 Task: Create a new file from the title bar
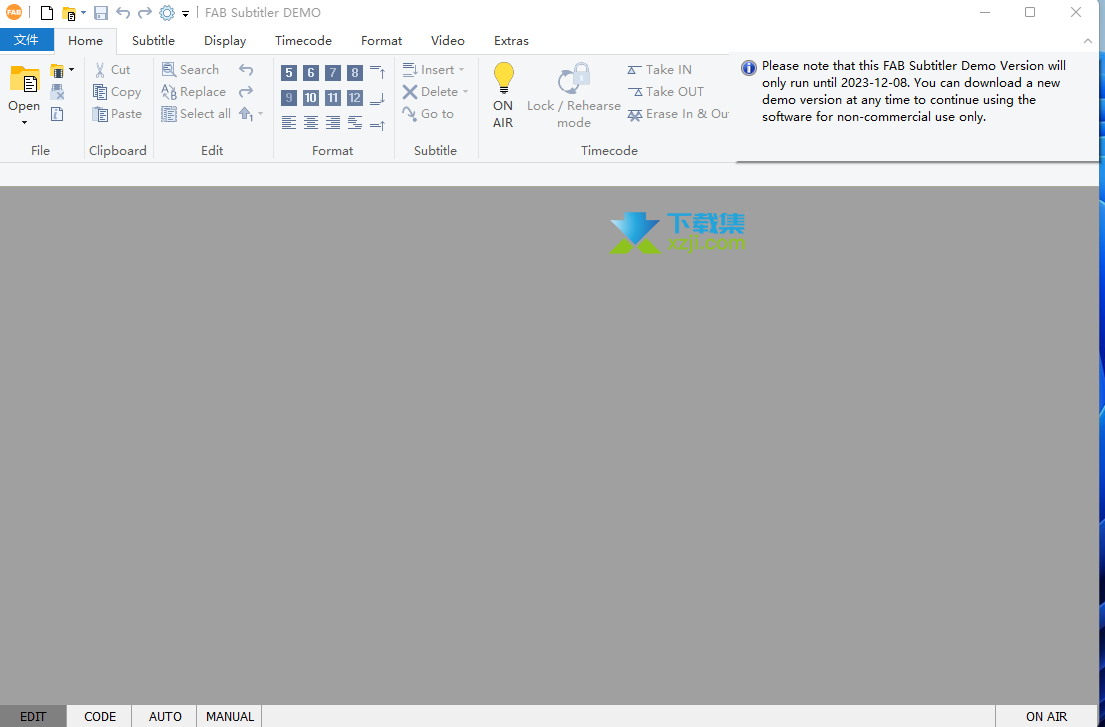coord(47,13)
